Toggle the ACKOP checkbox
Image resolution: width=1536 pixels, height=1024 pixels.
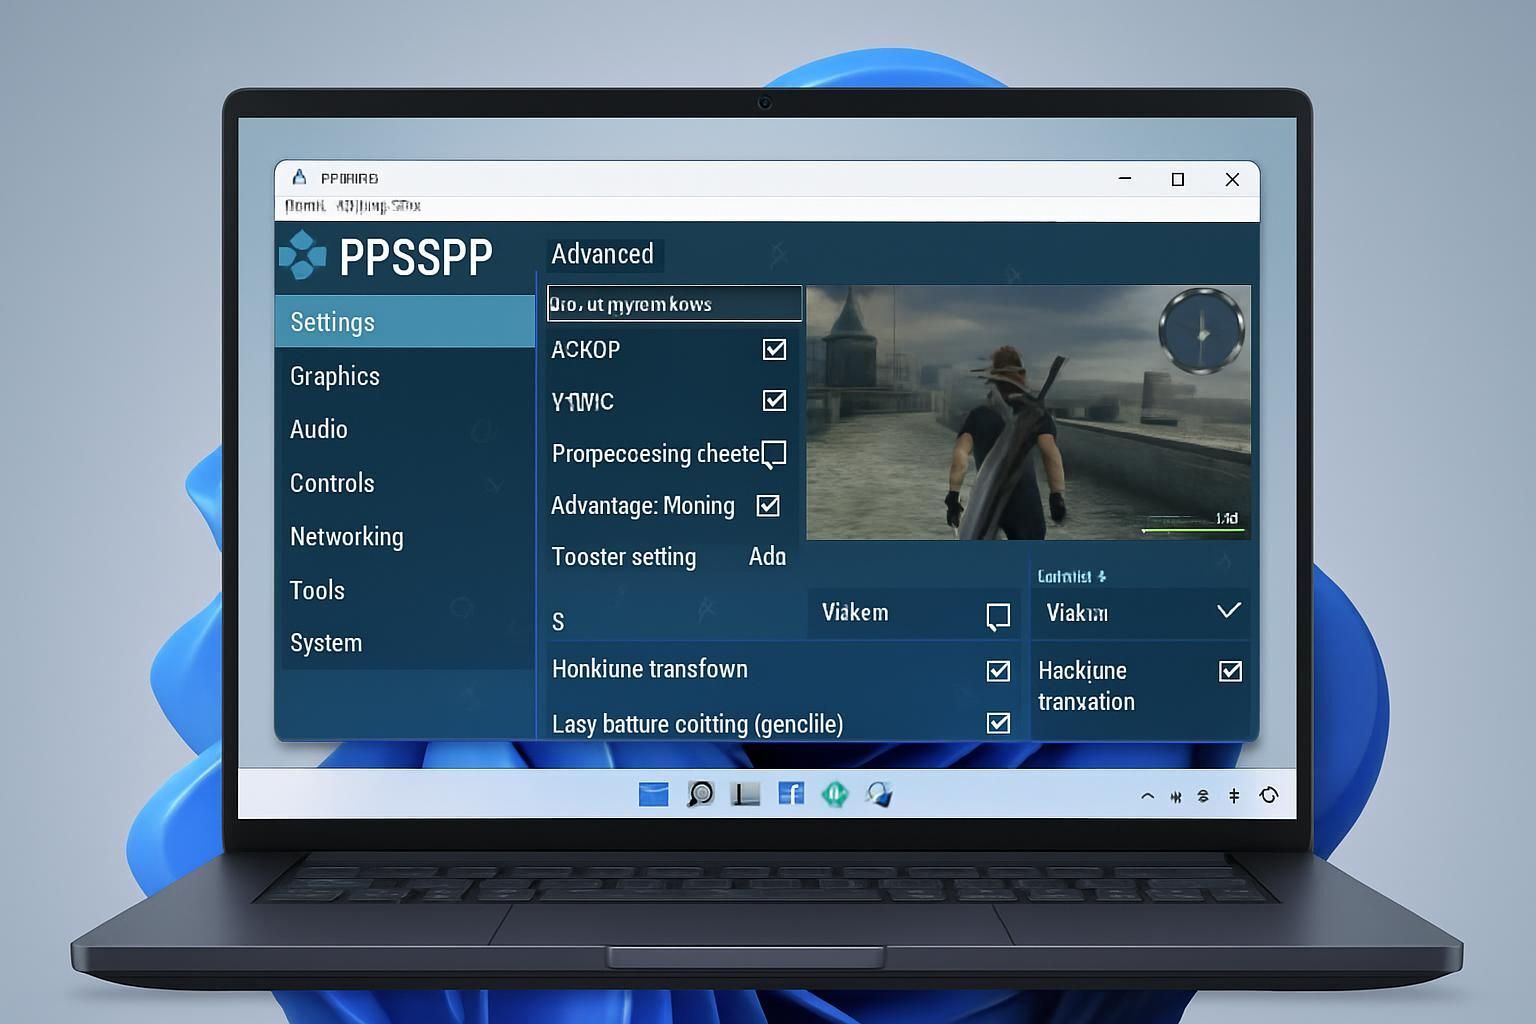pos(774,349)
